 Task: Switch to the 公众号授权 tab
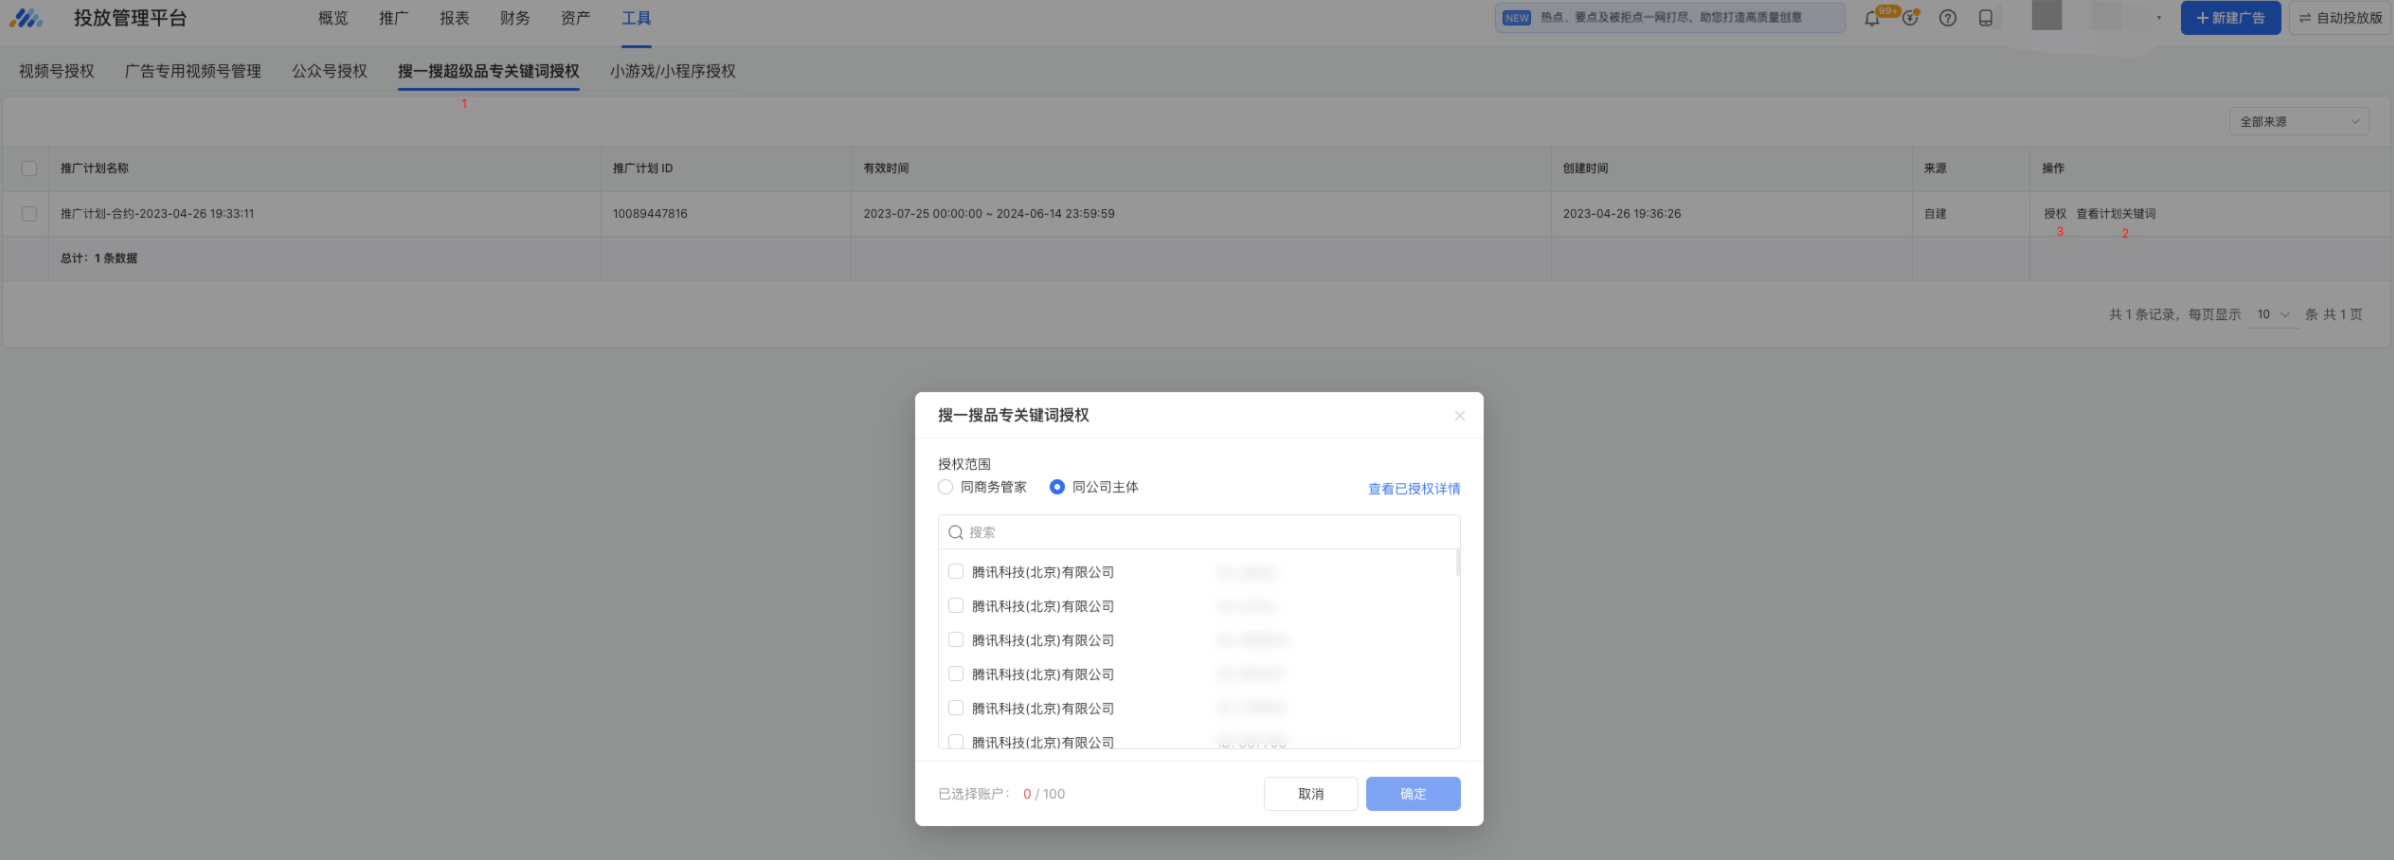329,71
